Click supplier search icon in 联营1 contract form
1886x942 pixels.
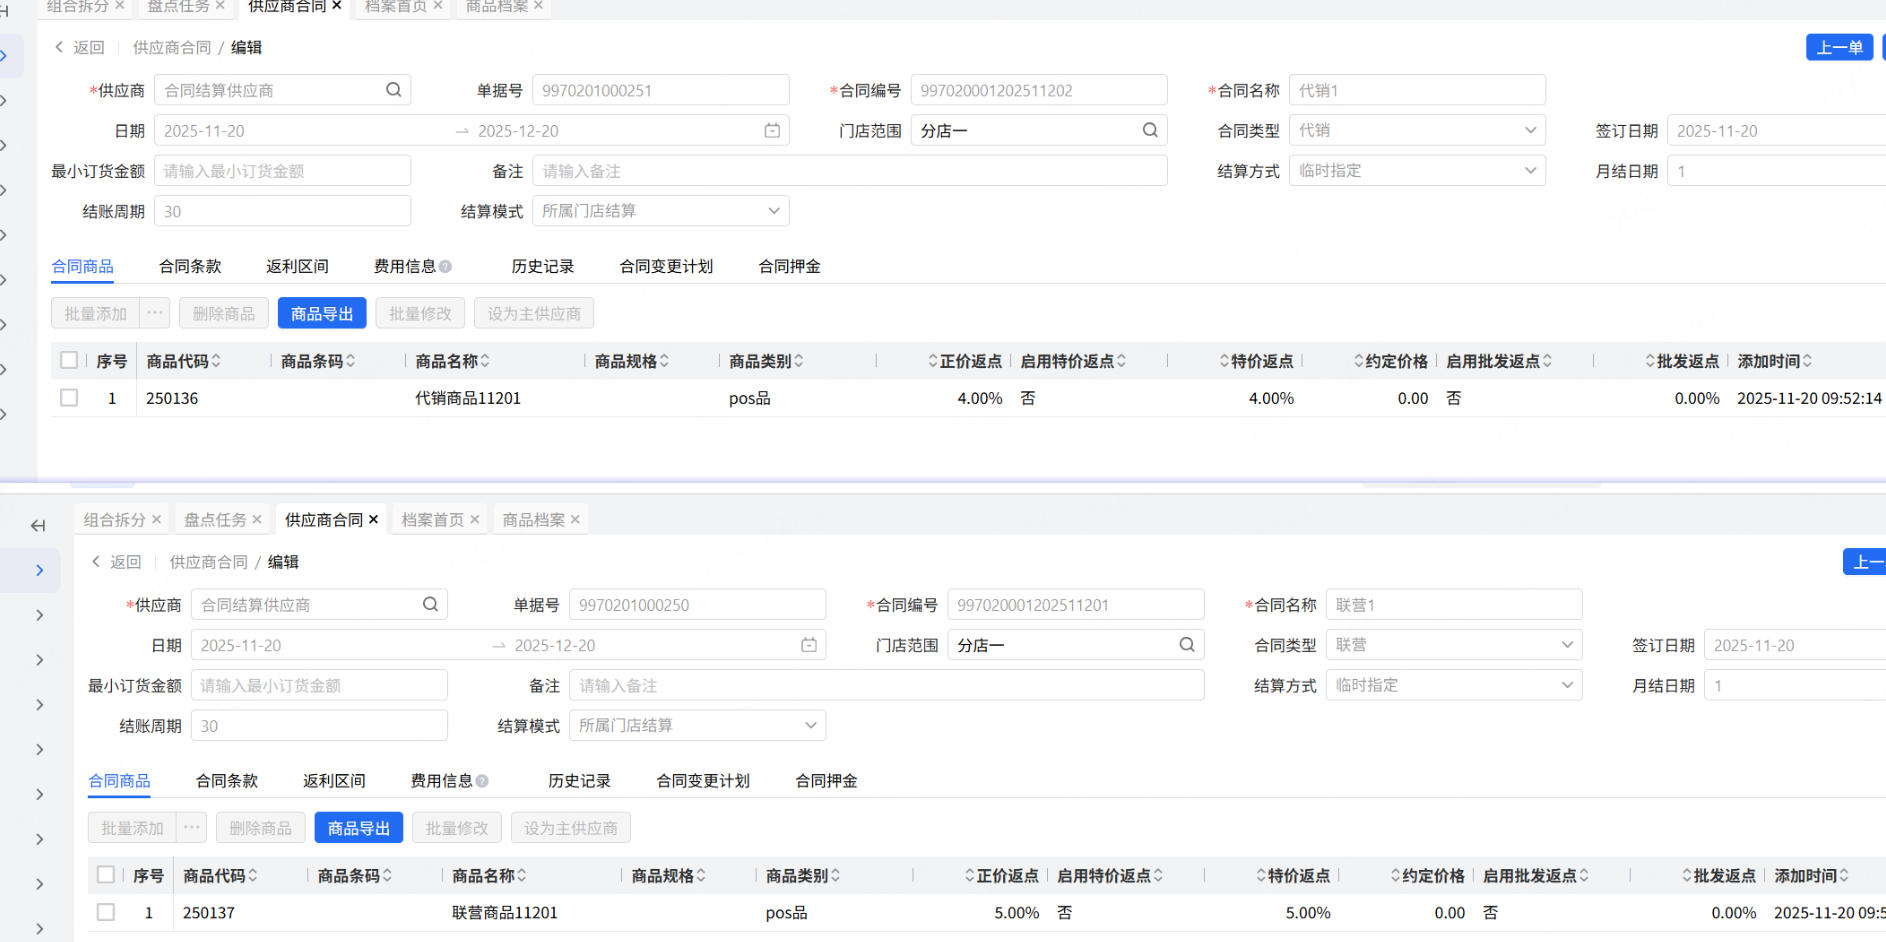coord(431,604)
